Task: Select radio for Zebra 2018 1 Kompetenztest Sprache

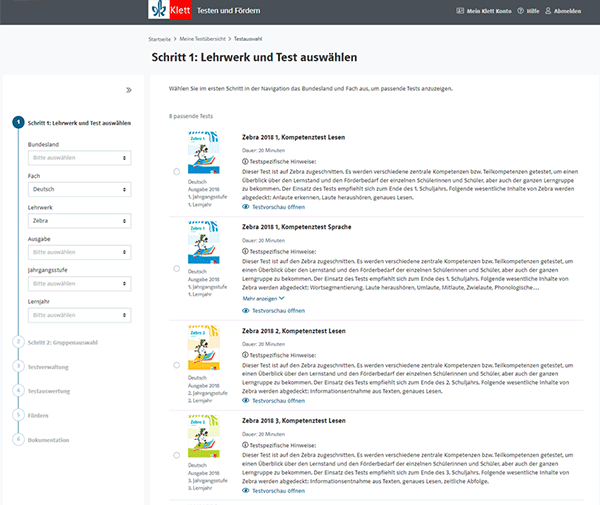Action: click(x=176, y=269)
